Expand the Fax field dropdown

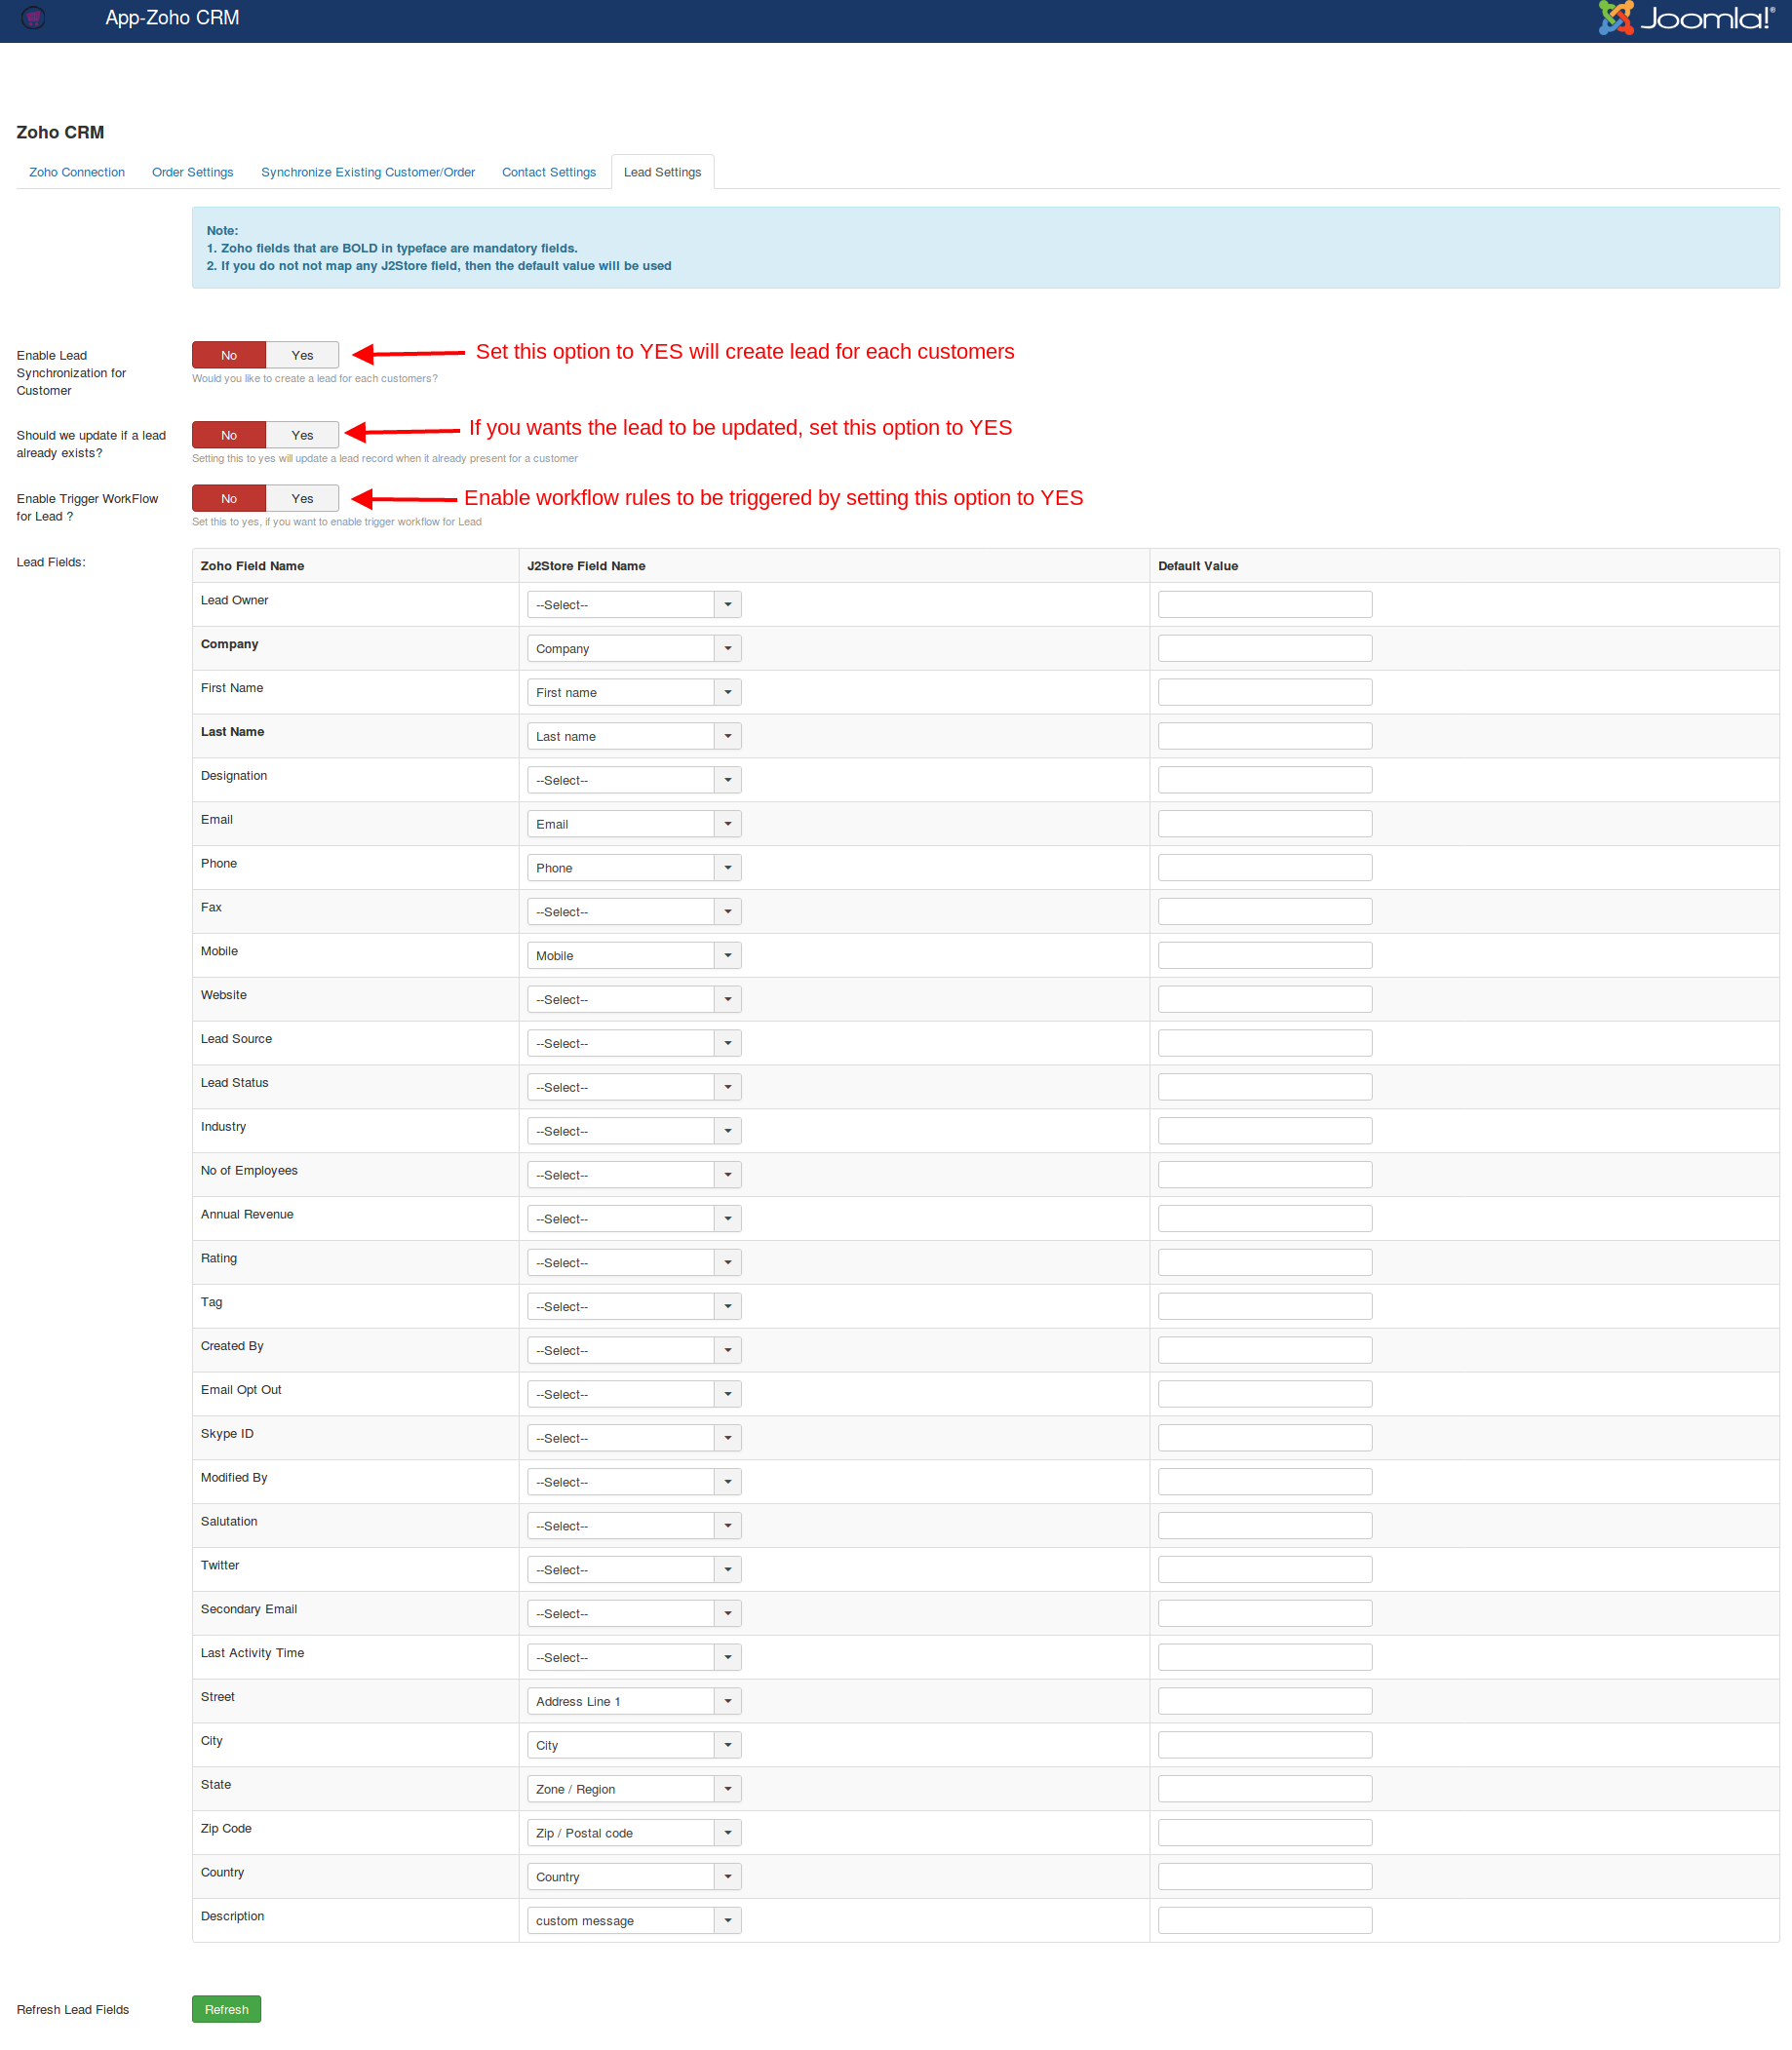coord(634,912)
